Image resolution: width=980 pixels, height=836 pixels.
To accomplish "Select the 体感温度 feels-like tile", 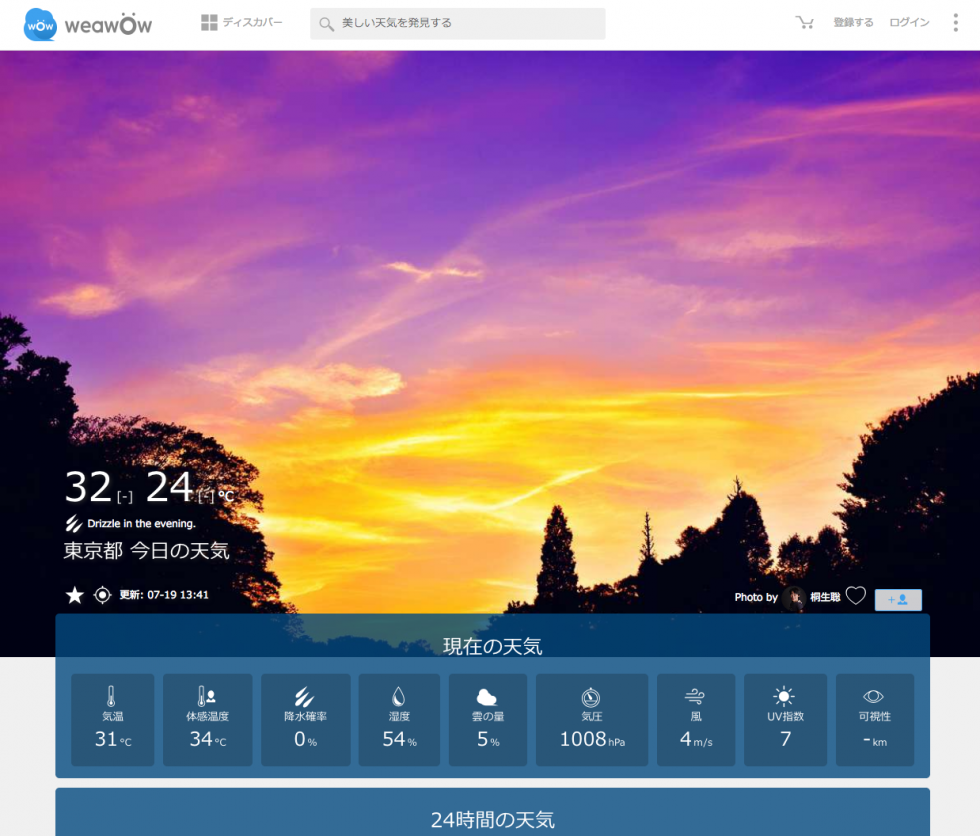I will point(207,719).
